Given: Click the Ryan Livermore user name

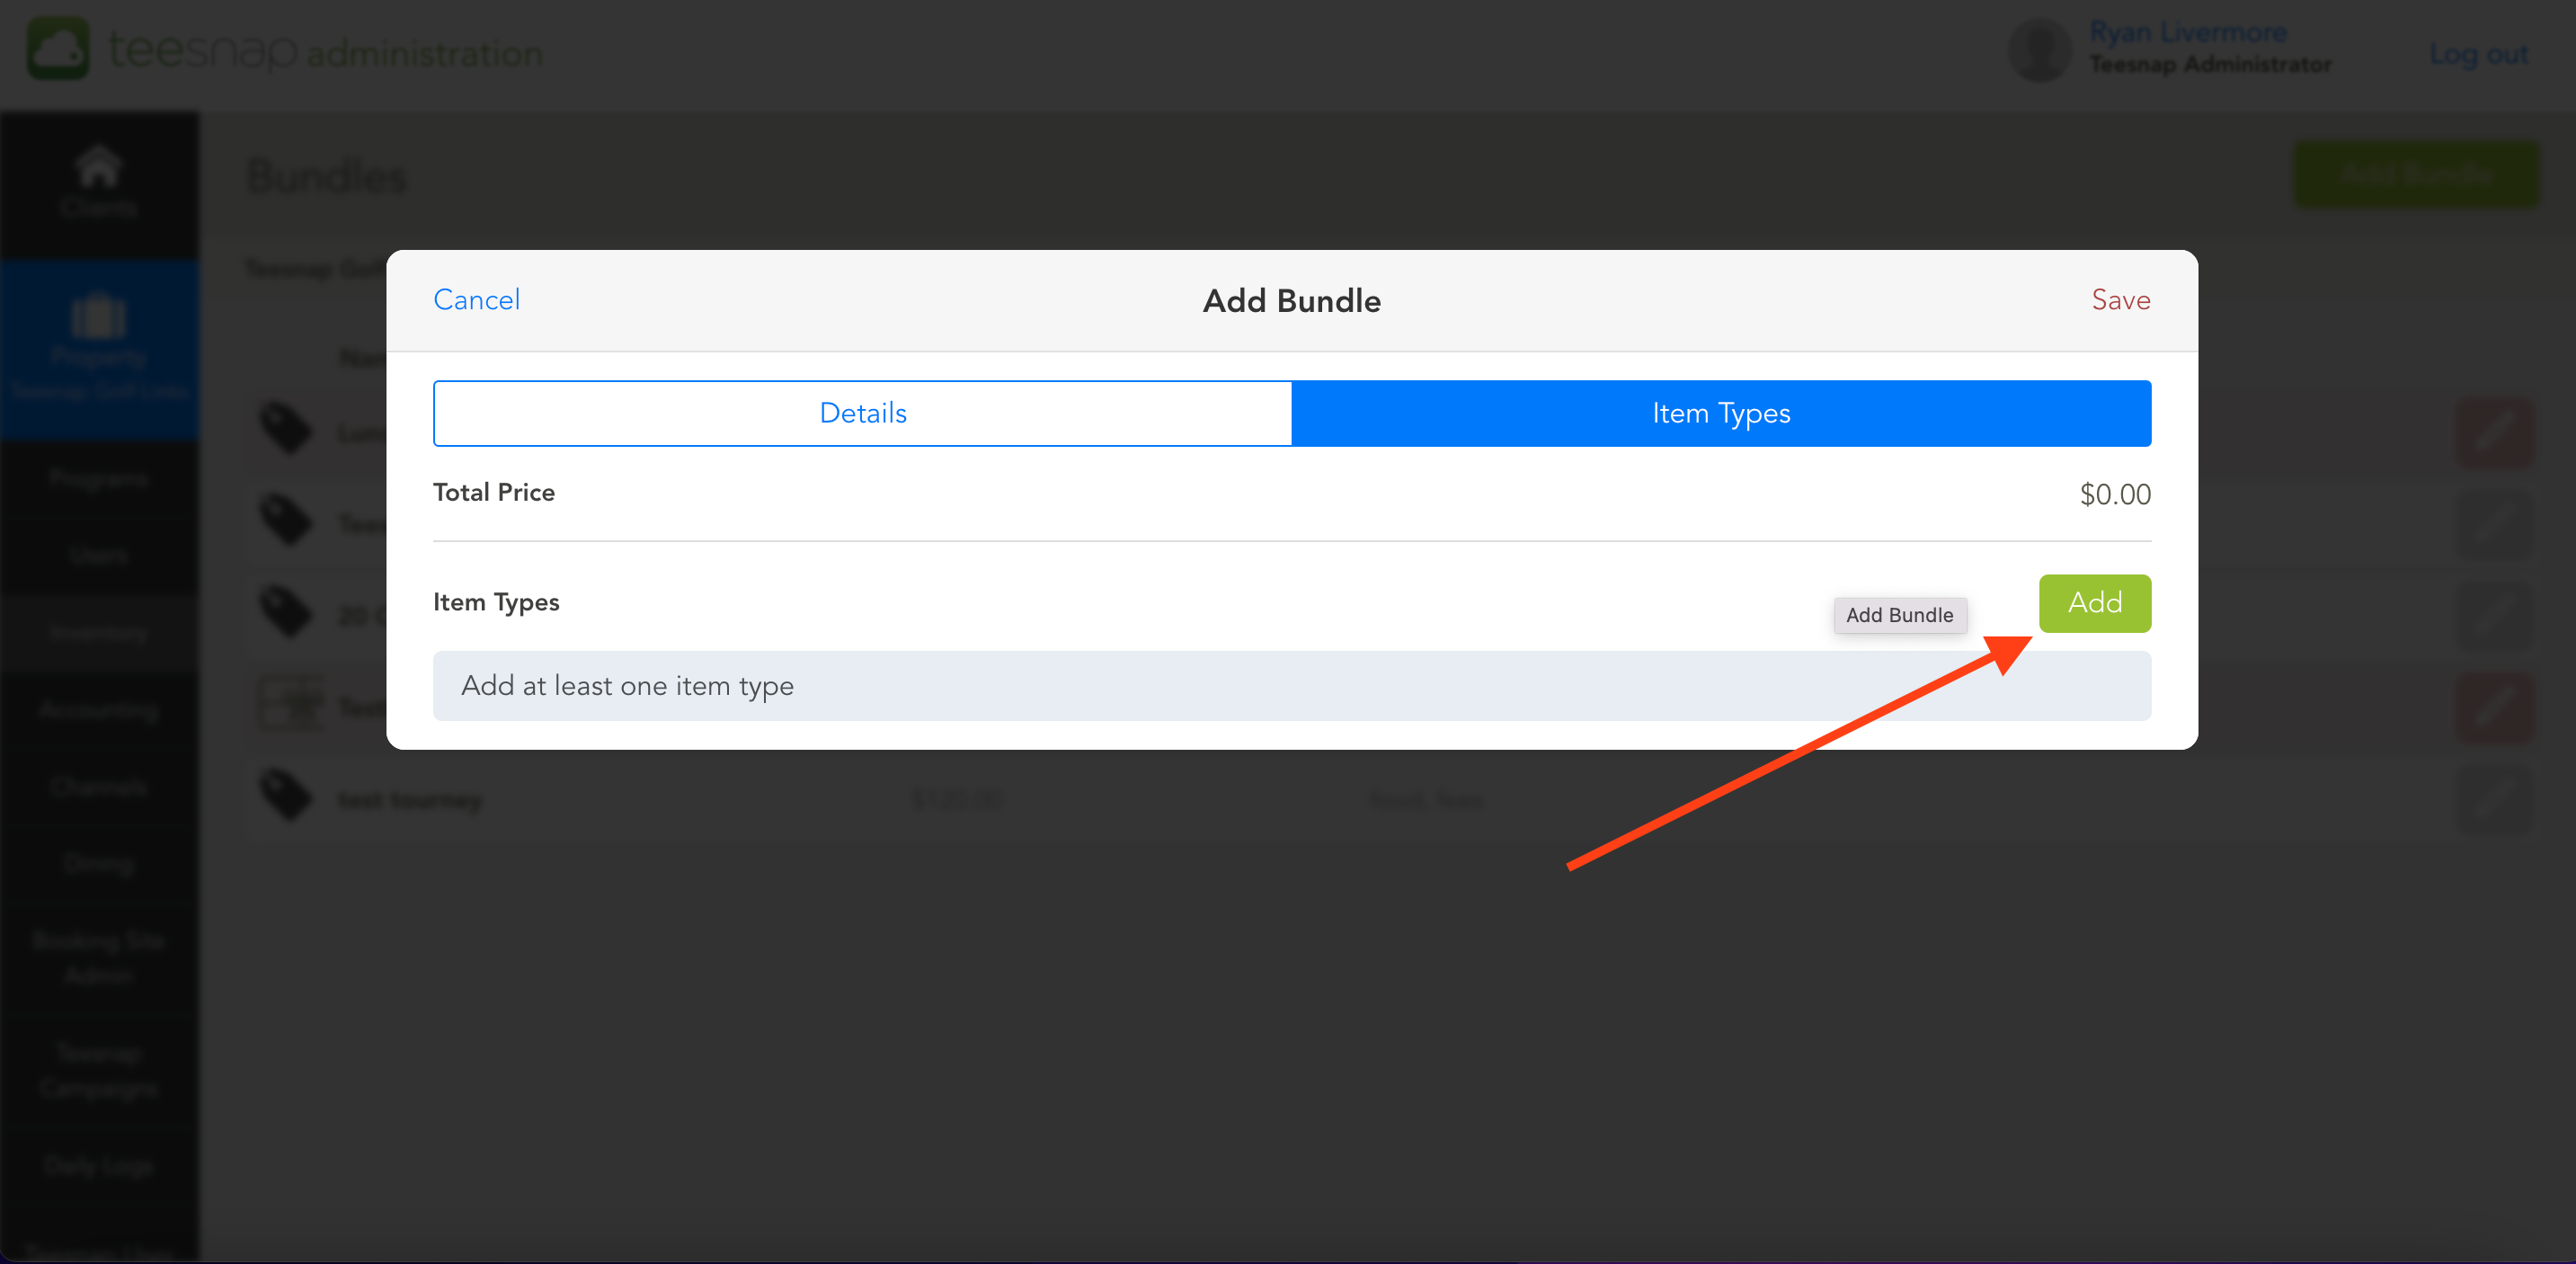Looking at the screenshot, I should point(2187,32).
